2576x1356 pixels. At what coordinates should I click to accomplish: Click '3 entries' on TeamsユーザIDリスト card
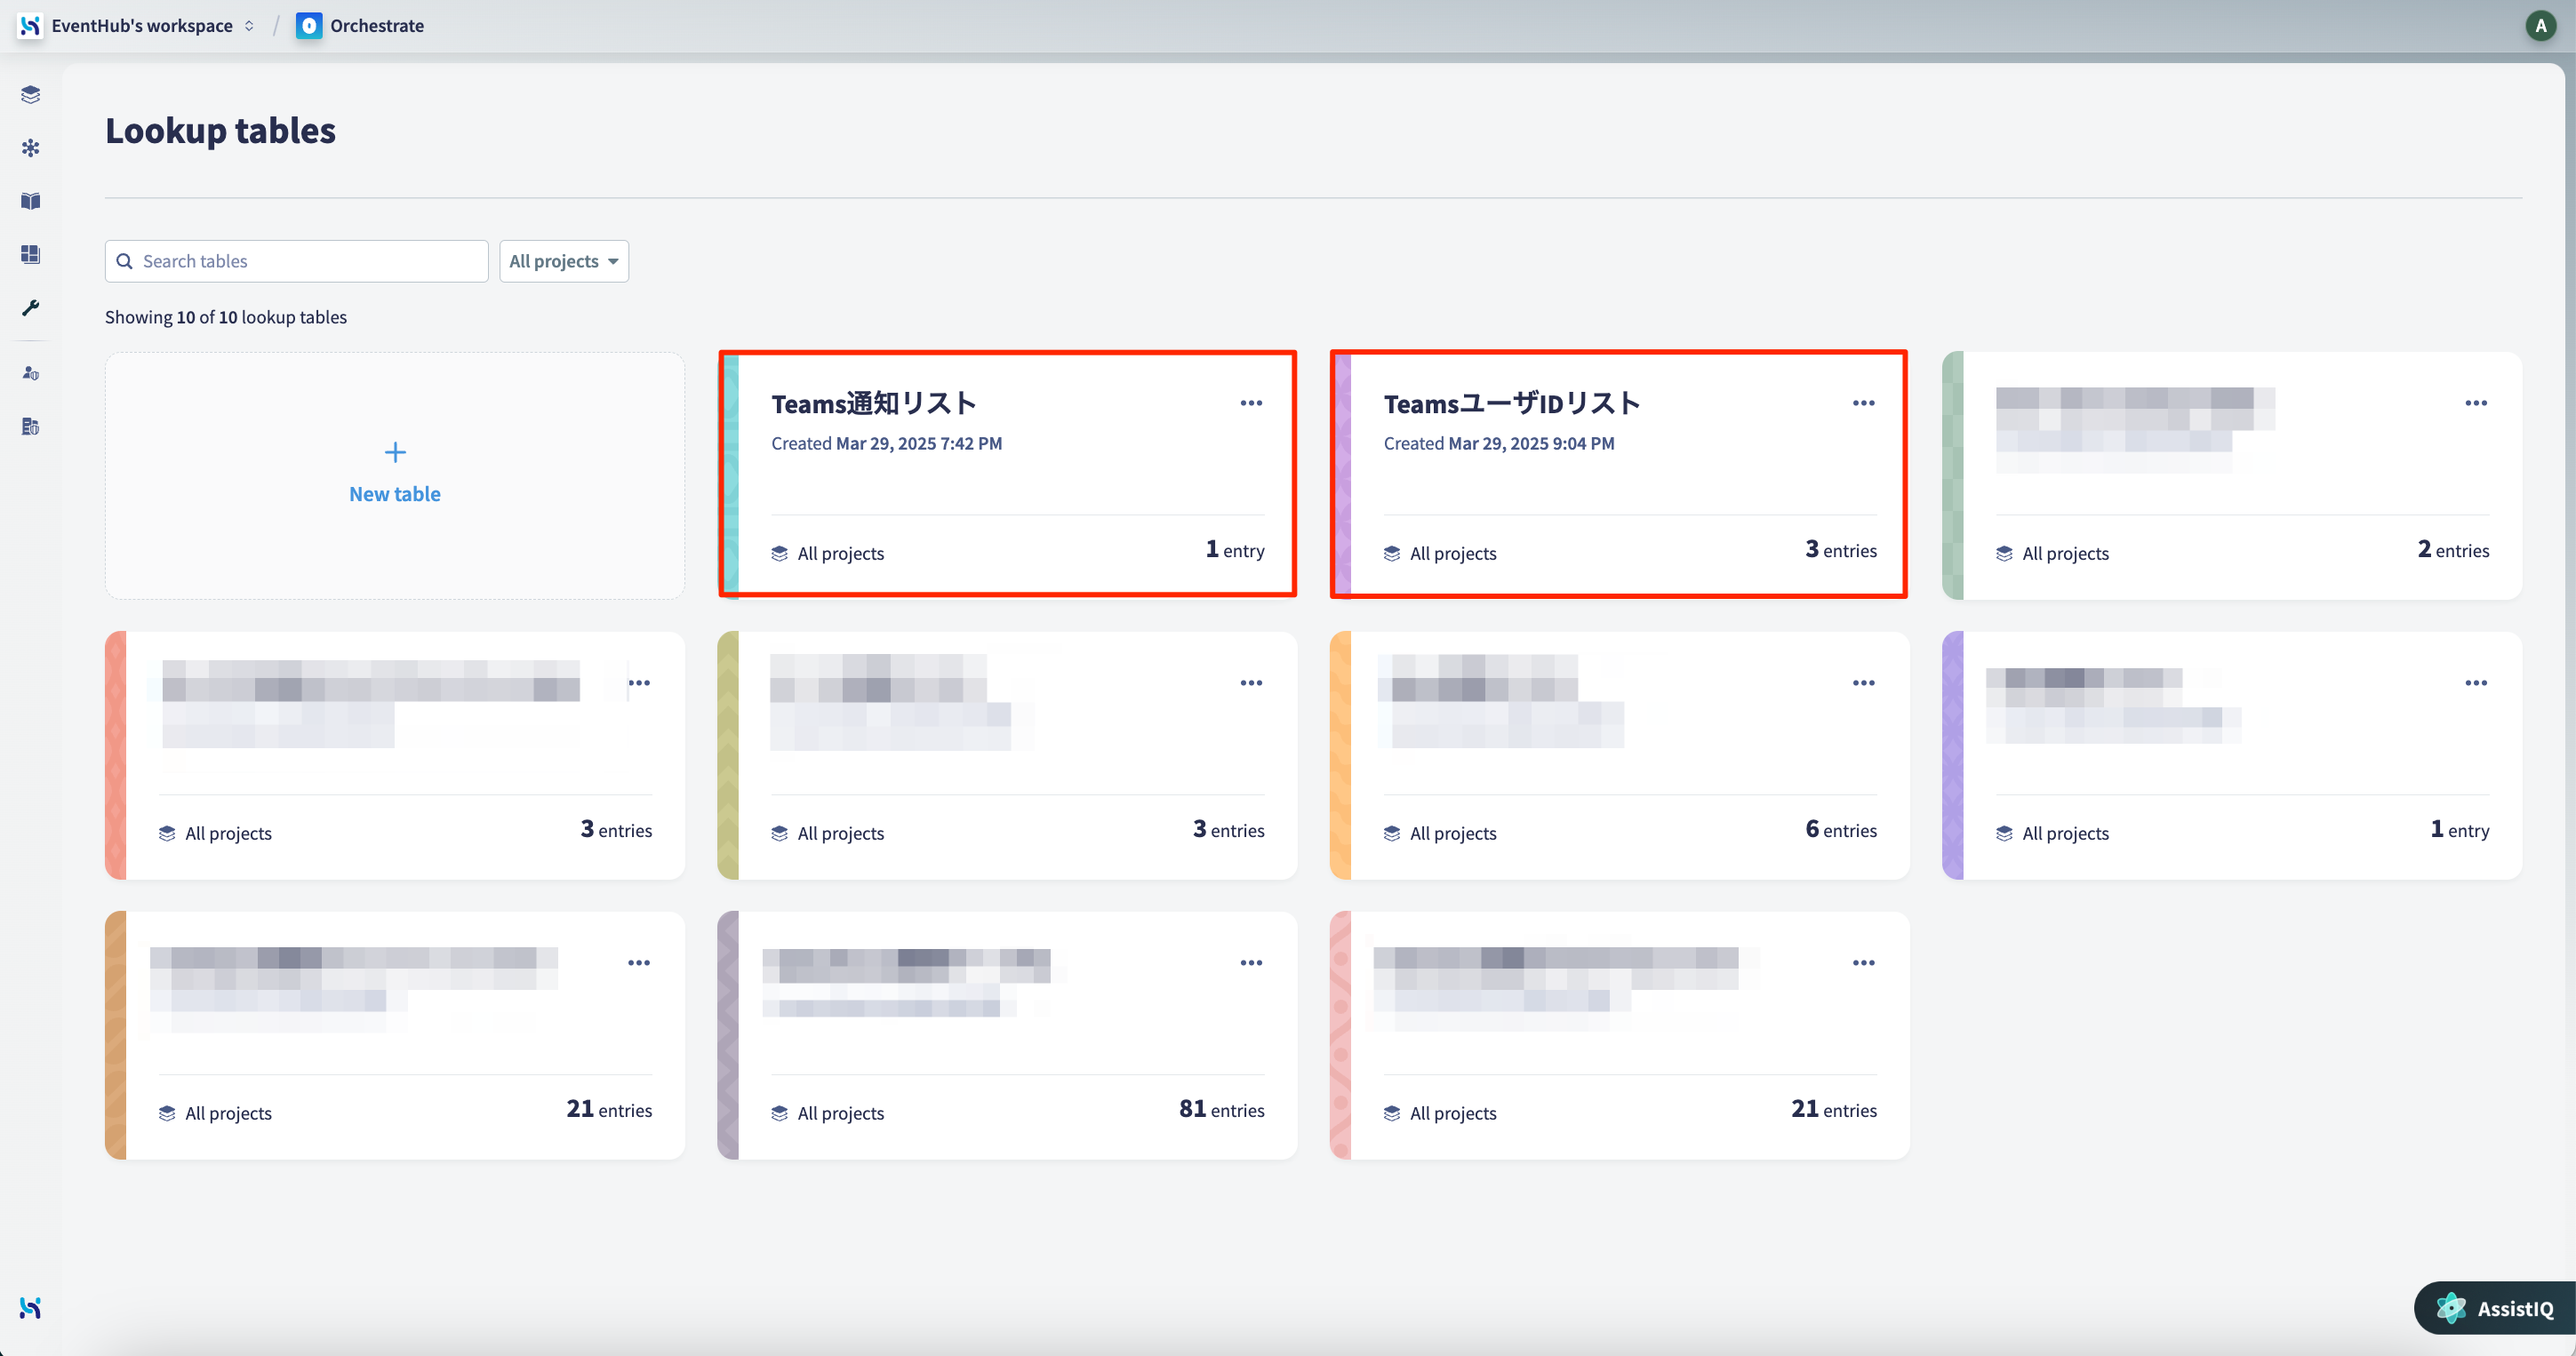click(x=1841, y=550)
